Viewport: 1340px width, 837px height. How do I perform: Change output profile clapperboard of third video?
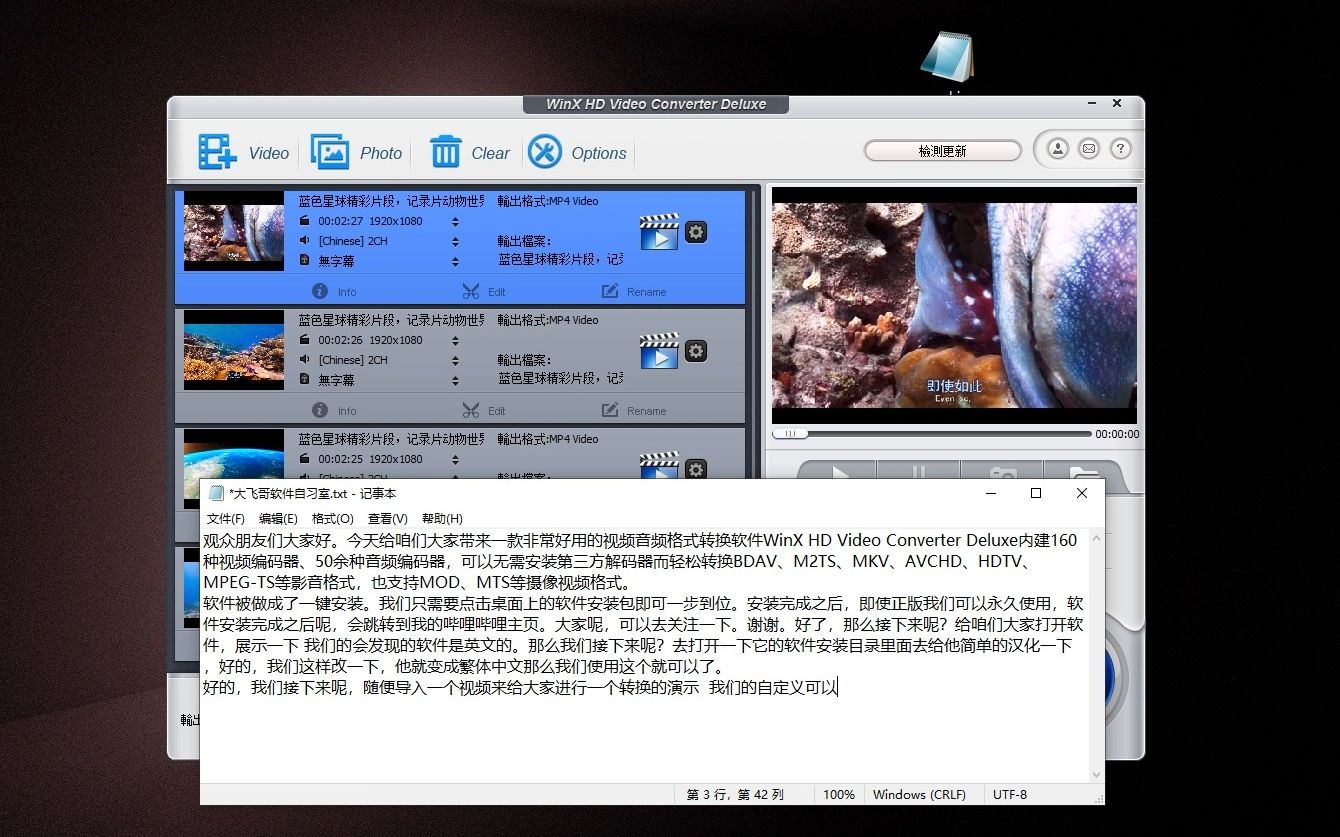tap(659, 465)
